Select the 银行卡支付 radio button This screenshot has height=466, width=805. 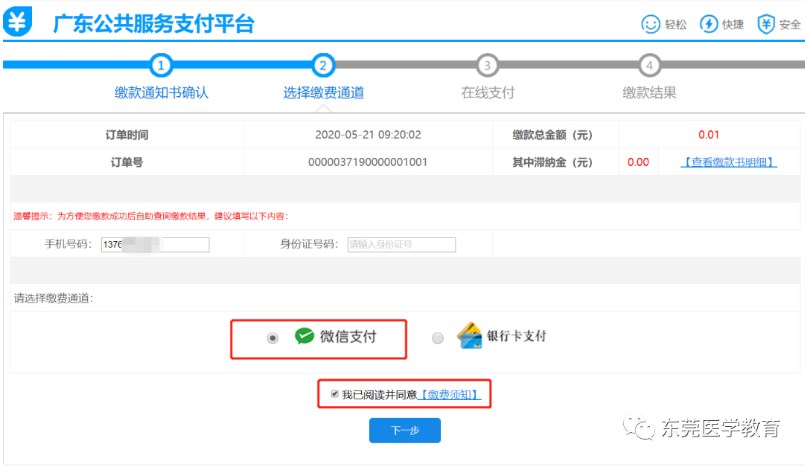point(437,339)
